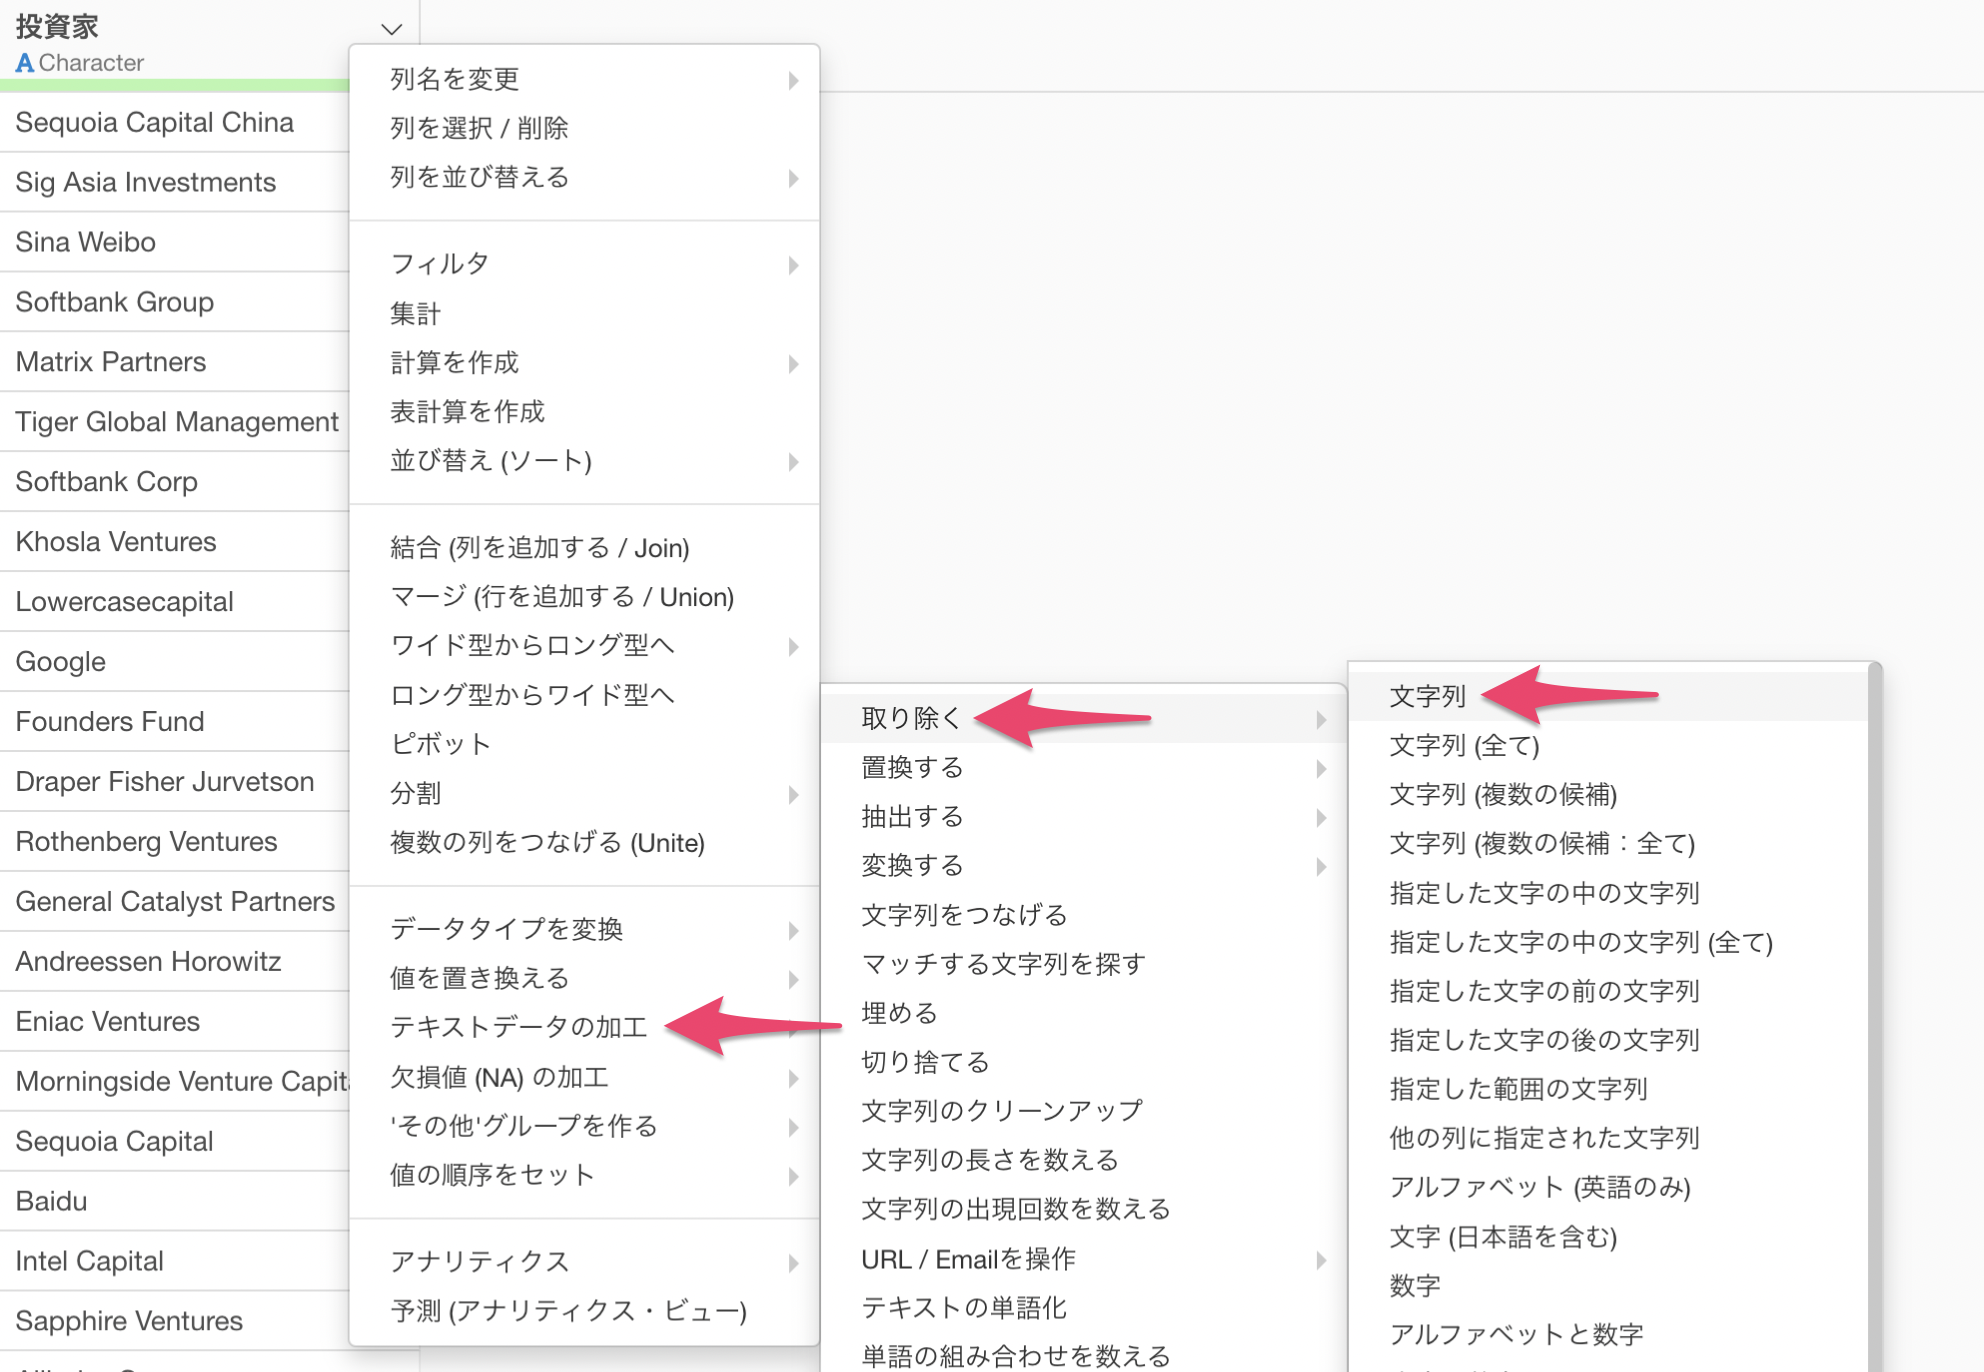Choose 指定した範囲の文字列 option
Viewport: 1984px width, 1372px height.
1518,1089
